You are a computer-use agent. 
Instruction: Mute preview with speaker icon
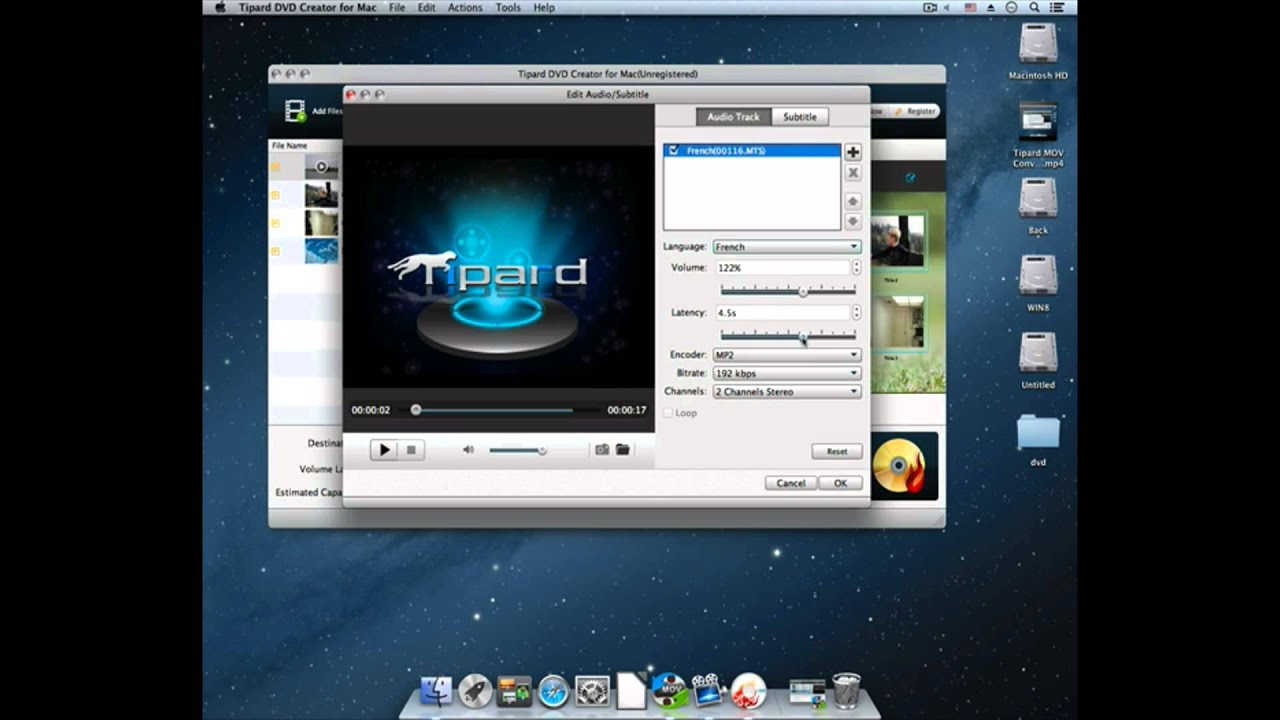coord(468,450)
